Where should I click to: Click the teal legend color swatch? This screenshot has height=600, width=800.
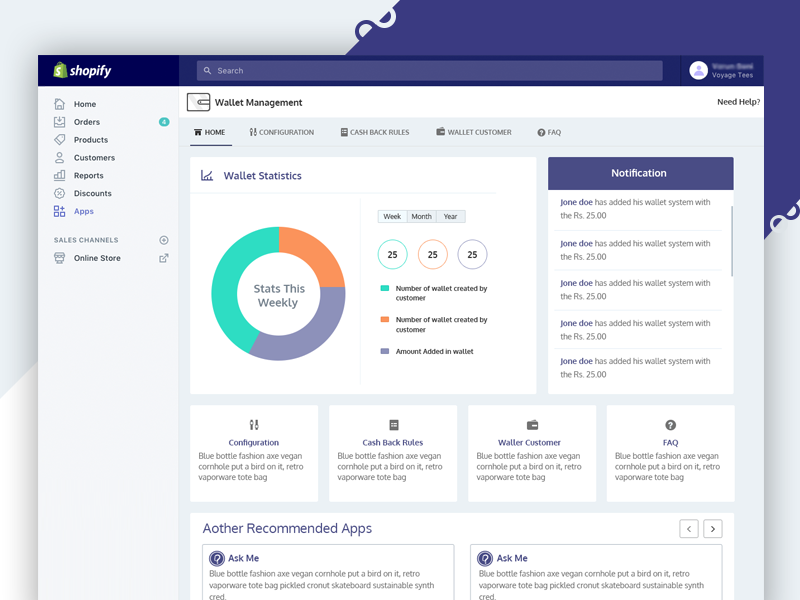tap(385, 288)
